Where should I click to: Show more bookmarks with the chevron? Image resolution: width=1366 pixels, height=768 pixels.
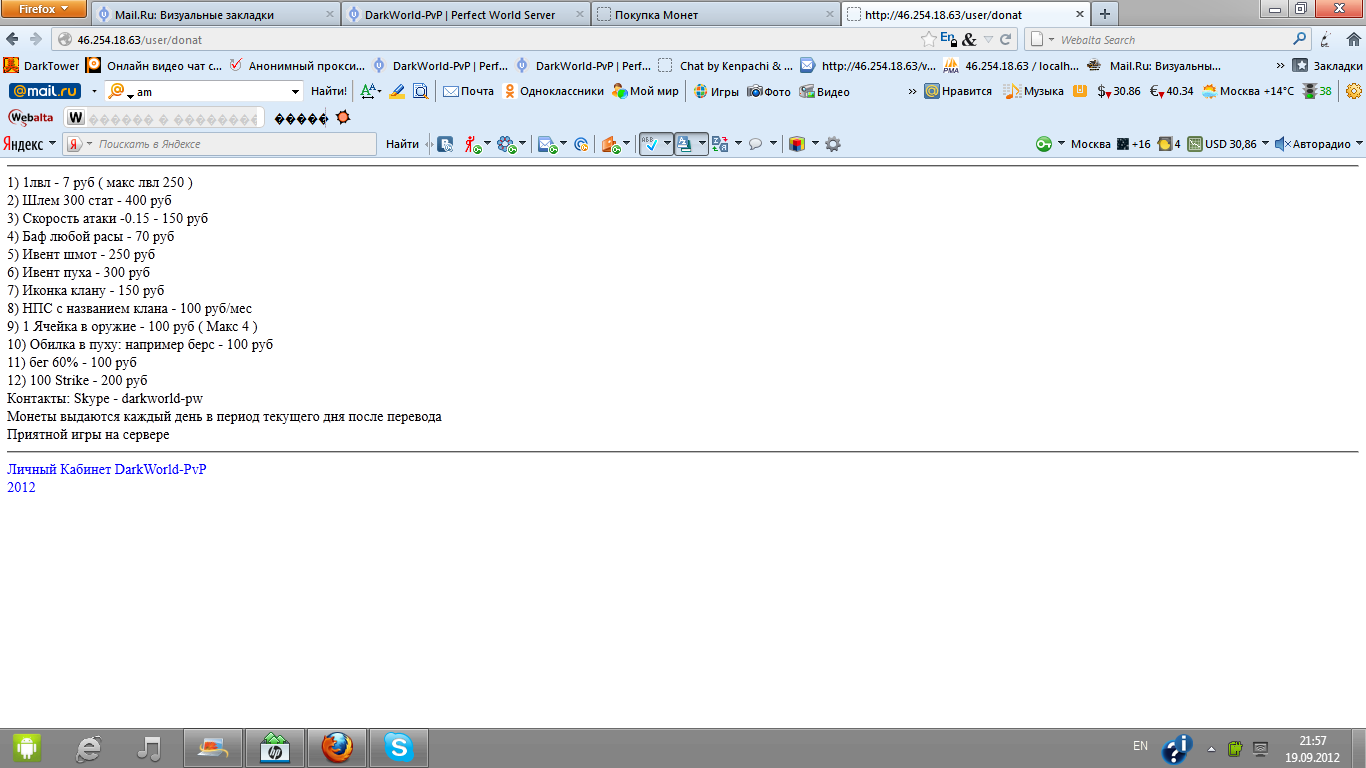coord(1281,65)
